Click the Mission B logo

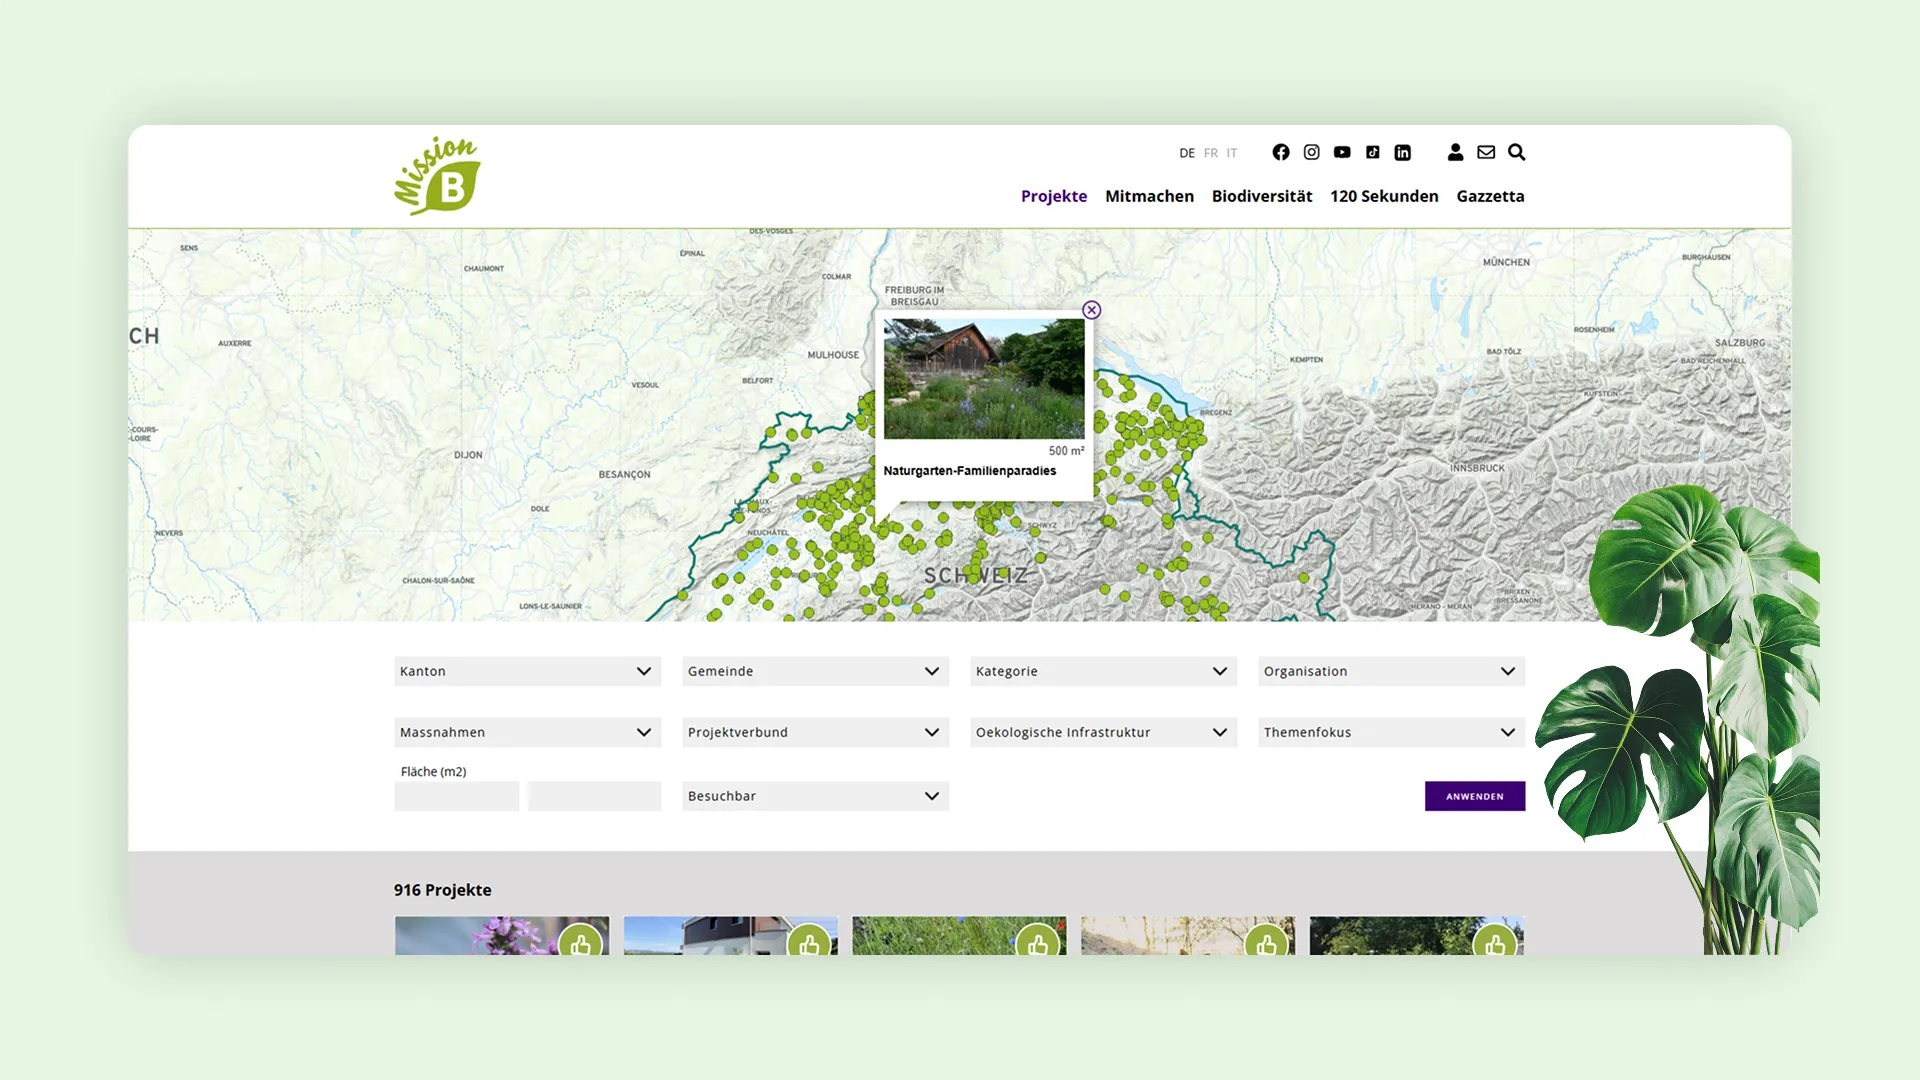[438, 176]
